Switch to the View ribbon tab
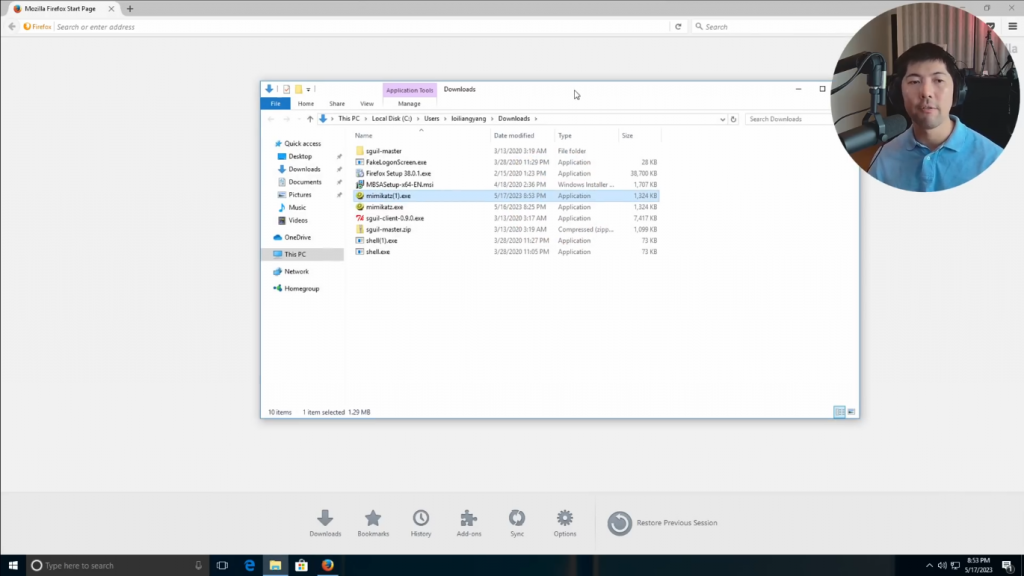The height and width of the screenshot is (576, 1024). pos(367,103)
